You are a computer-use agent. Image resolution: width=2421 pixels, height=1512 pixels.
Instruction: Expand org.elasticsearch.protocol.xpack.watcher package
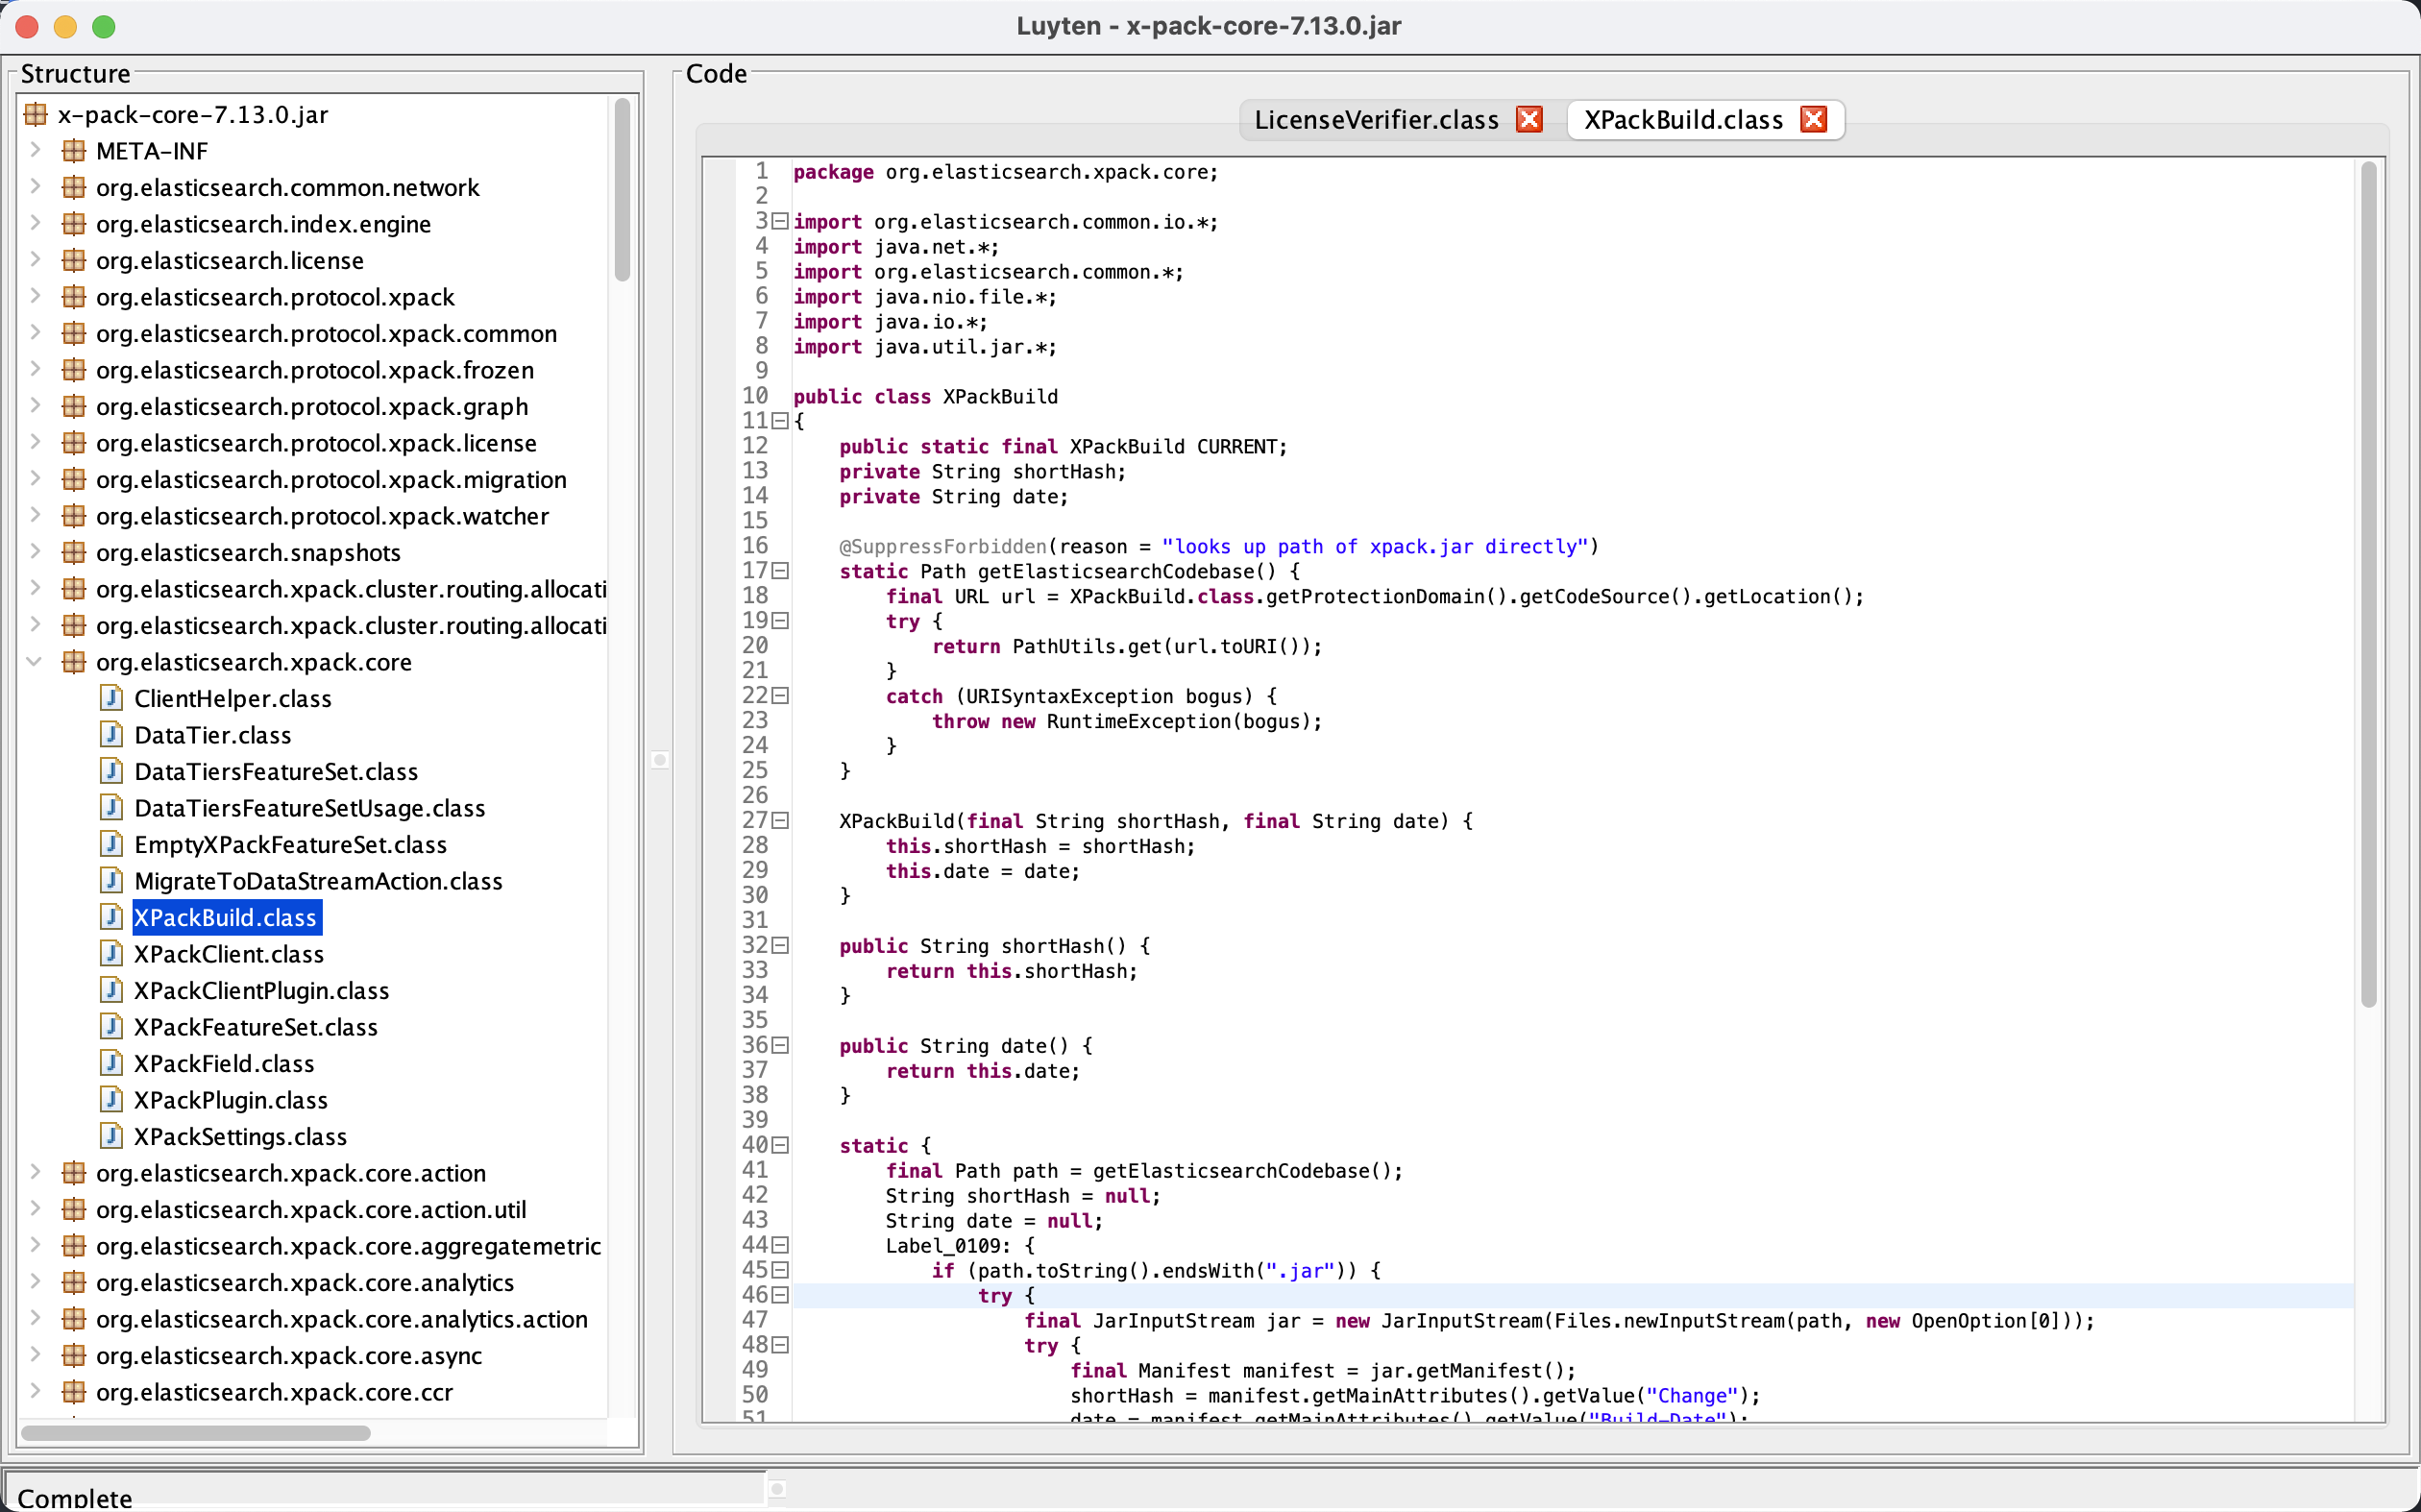[x=35, y=515]
